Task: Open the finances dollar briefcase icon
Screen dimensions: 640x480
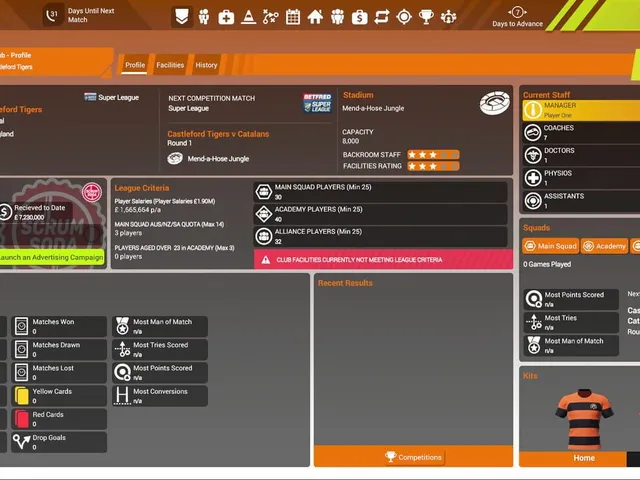Action: (x=360, y=17)
